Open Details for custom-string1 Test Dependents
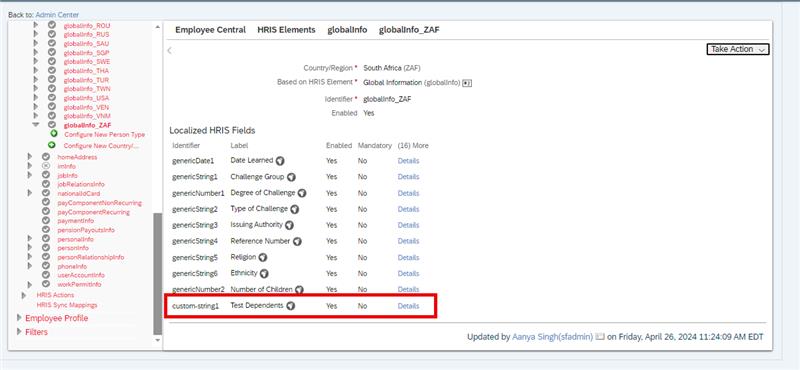Image resolution: width=800 pixels, height=370 pixels. [408, 306]
